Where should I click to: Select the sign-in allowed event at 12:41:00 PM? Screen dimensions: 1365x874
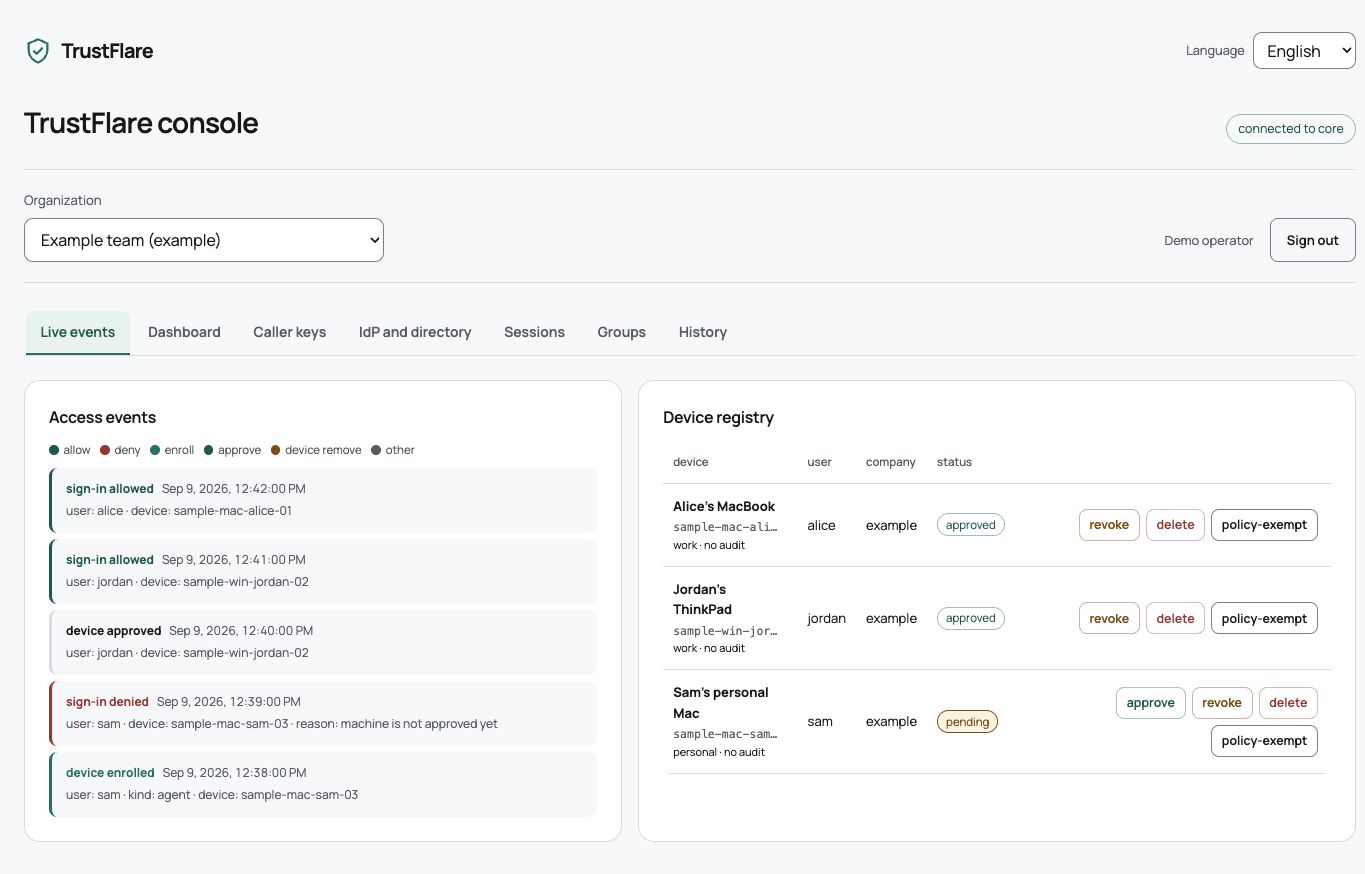(323, 571)
